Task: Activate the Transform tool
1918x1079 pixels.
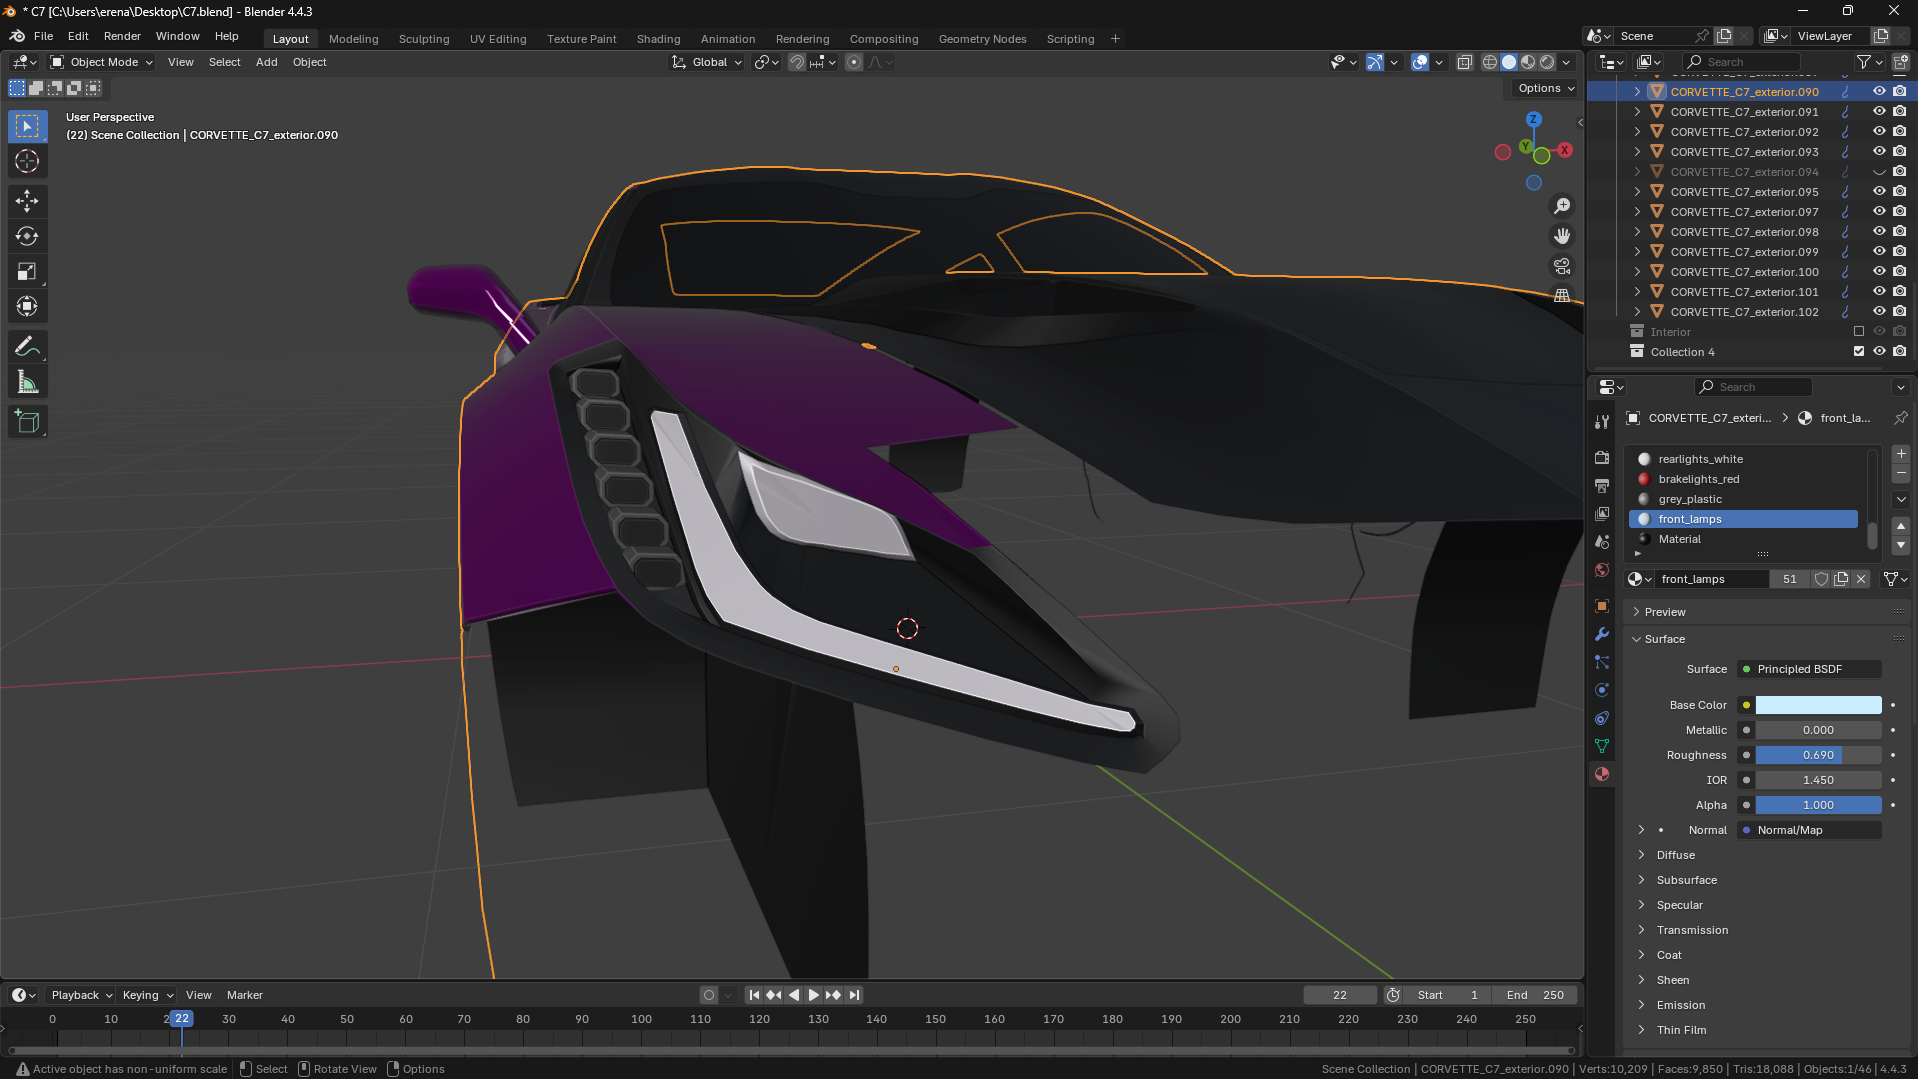Action: (27, 306)
